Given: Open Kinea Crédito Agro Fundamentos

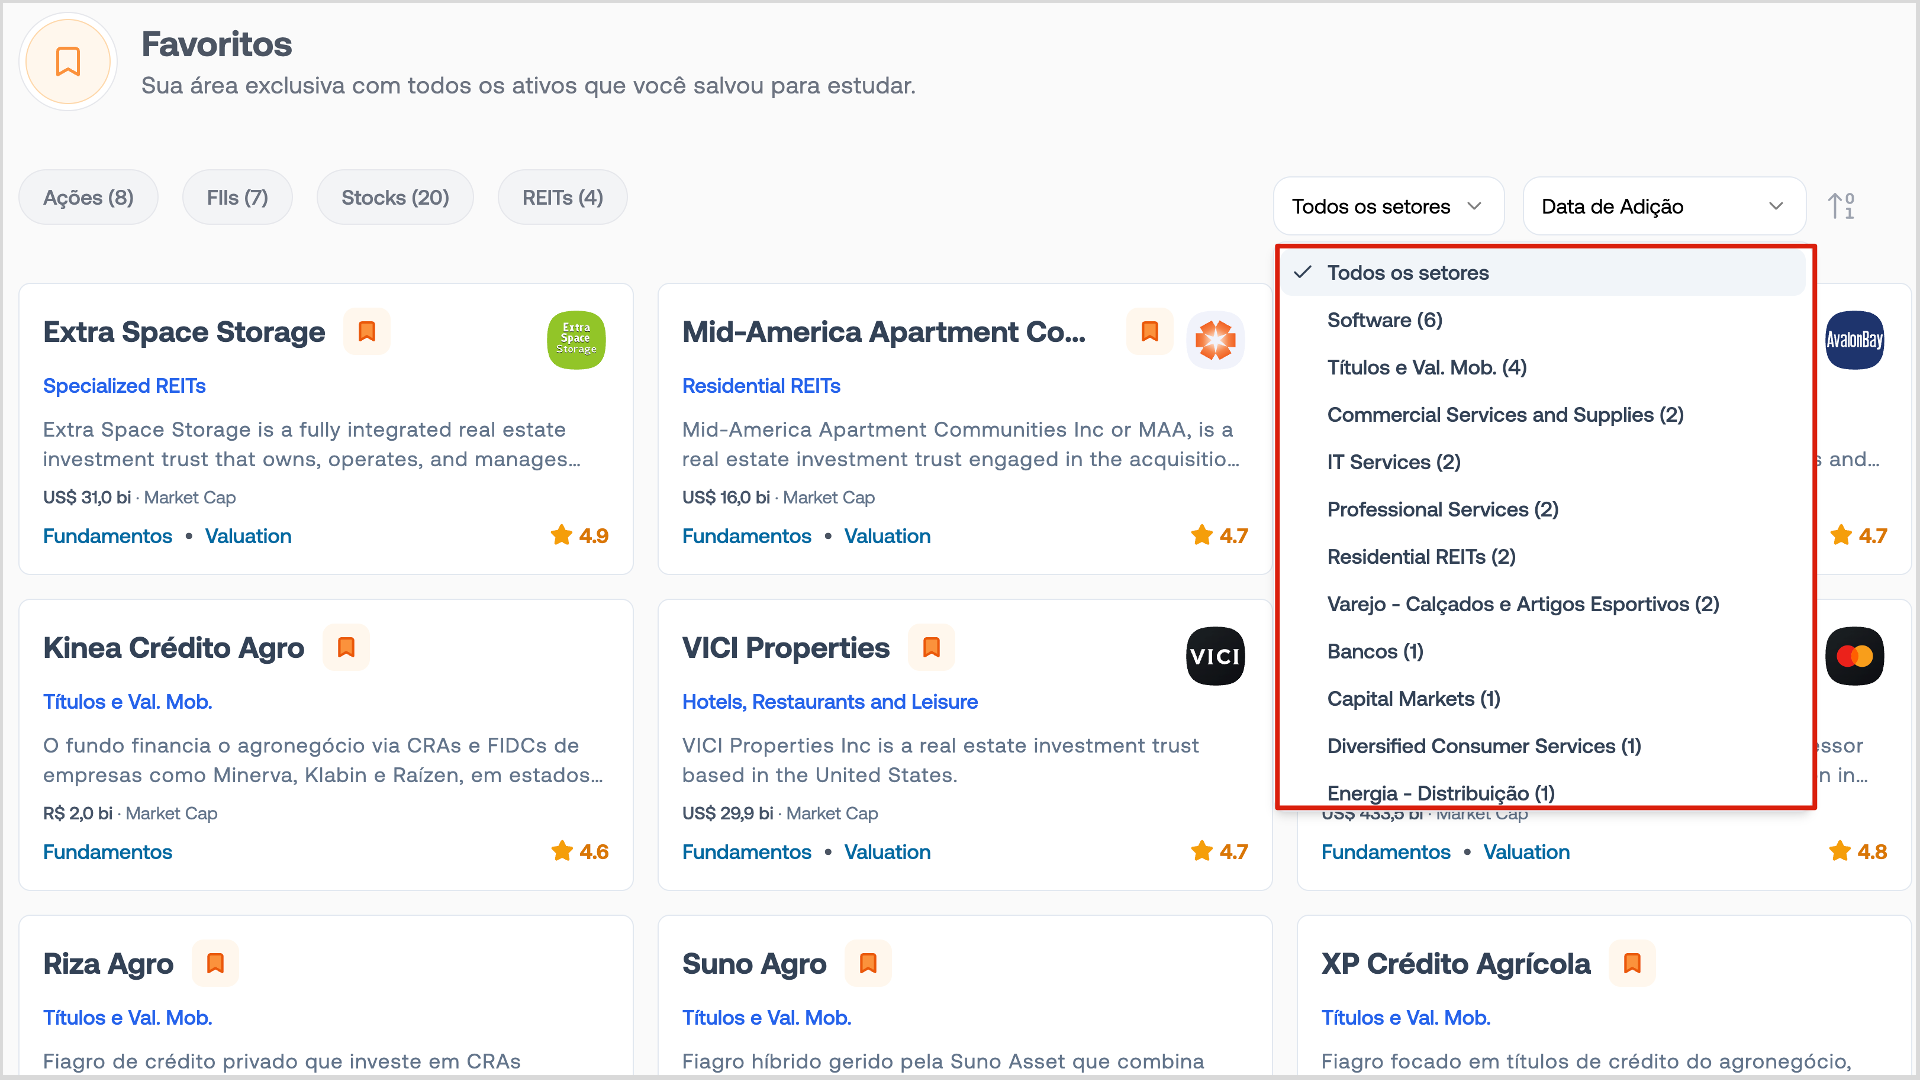Looking at the screenshot, I should coord(108,852).
